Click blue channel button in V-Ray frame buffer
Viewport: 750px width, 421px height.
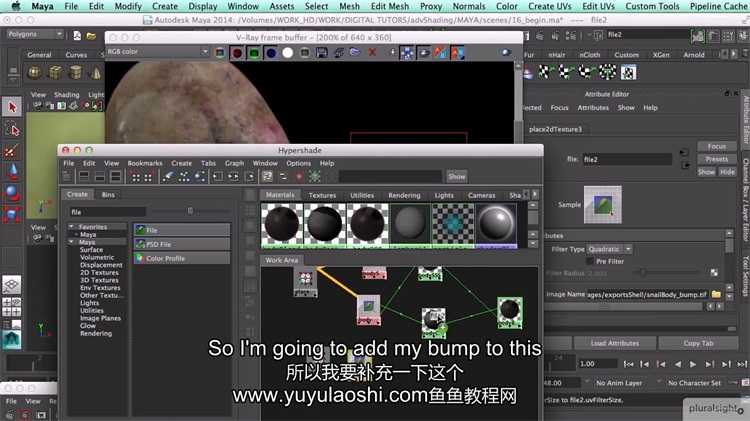(x=271, y=53)
